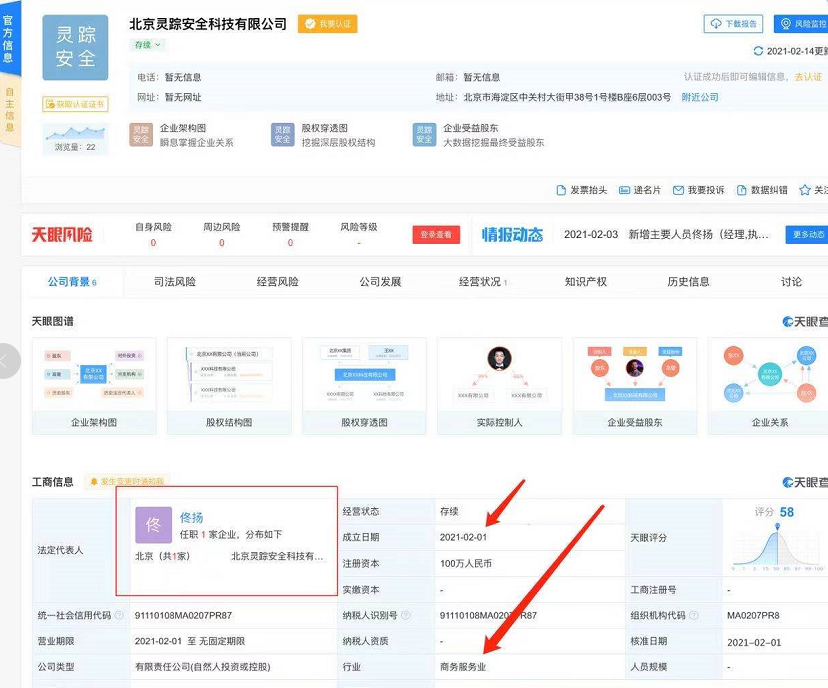Click the left arrow to scroll 天眼图谱
This screenshot has height=688, width=828.
(8, 361)
